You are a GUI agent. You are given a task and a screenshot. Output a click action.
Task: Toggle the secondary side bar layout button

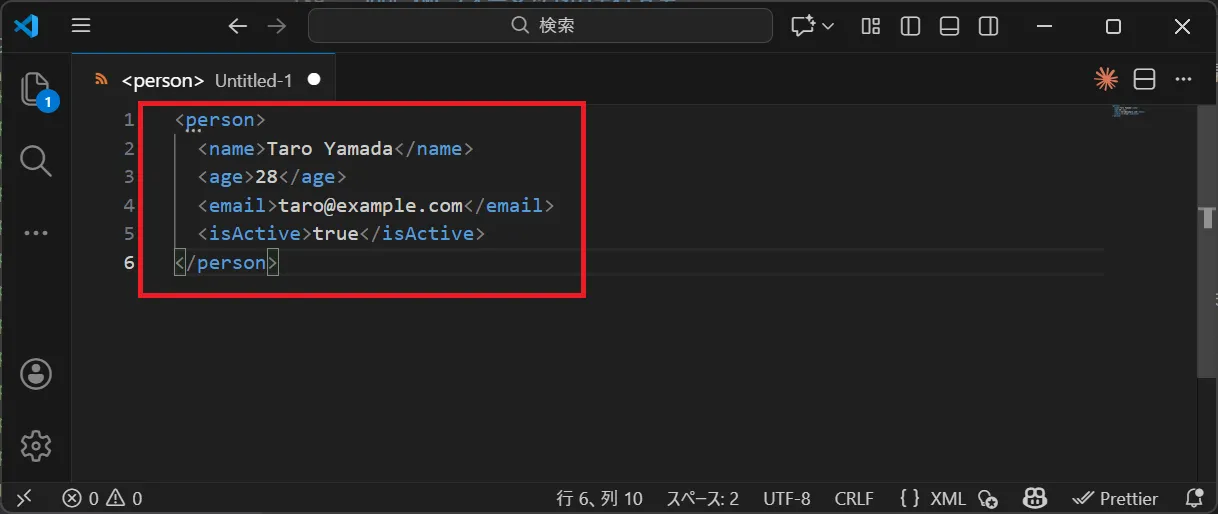coord(988,27)
